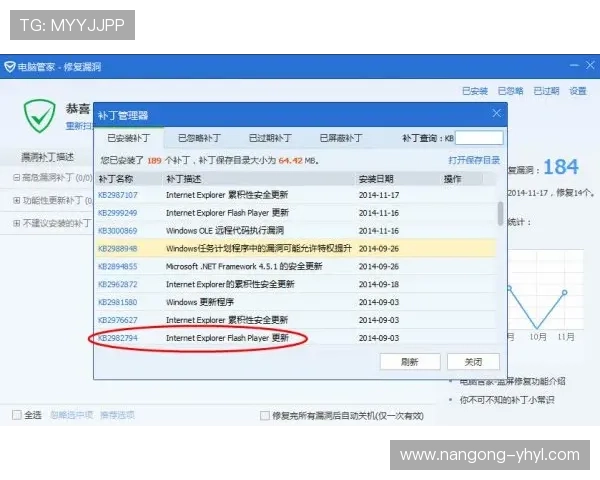The height and width of the screenshot is (480, 600).
Task: Sort by the 安装日期 column header
Action: [x=376, y=179]
